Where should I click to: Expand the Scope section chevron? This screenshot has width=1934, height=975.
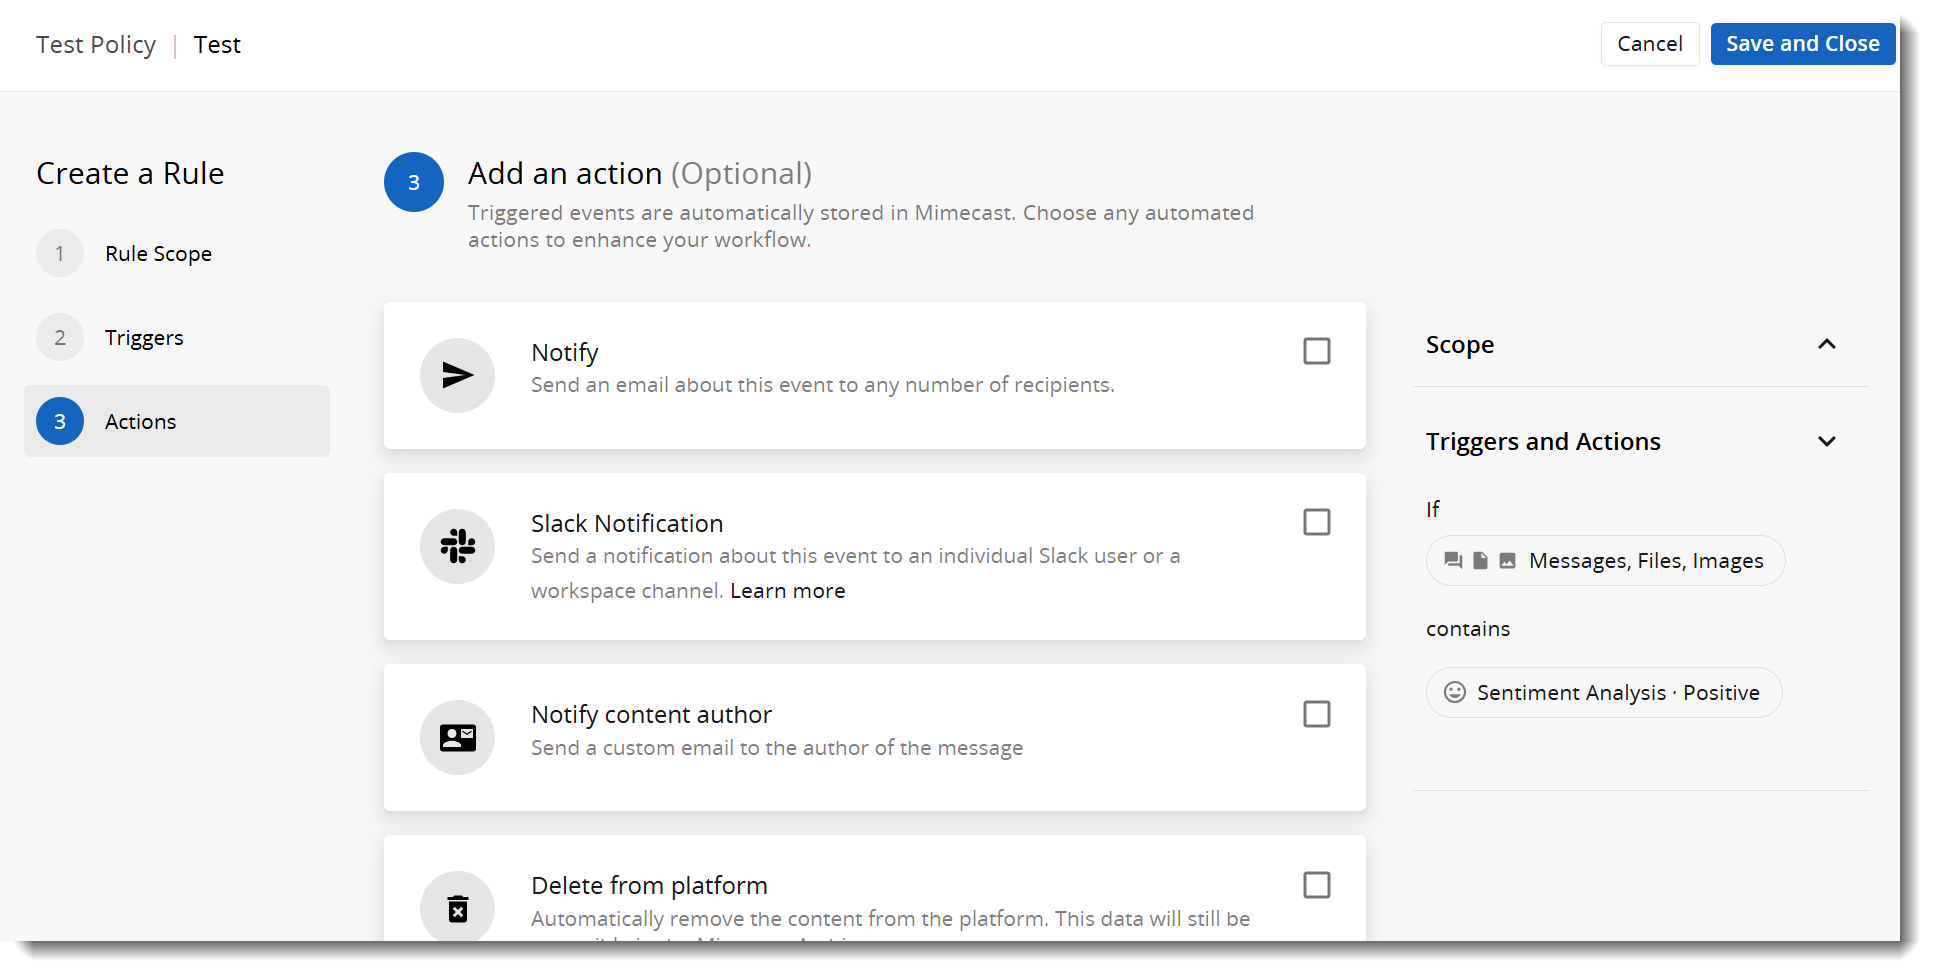click(x=1826, y=344)
